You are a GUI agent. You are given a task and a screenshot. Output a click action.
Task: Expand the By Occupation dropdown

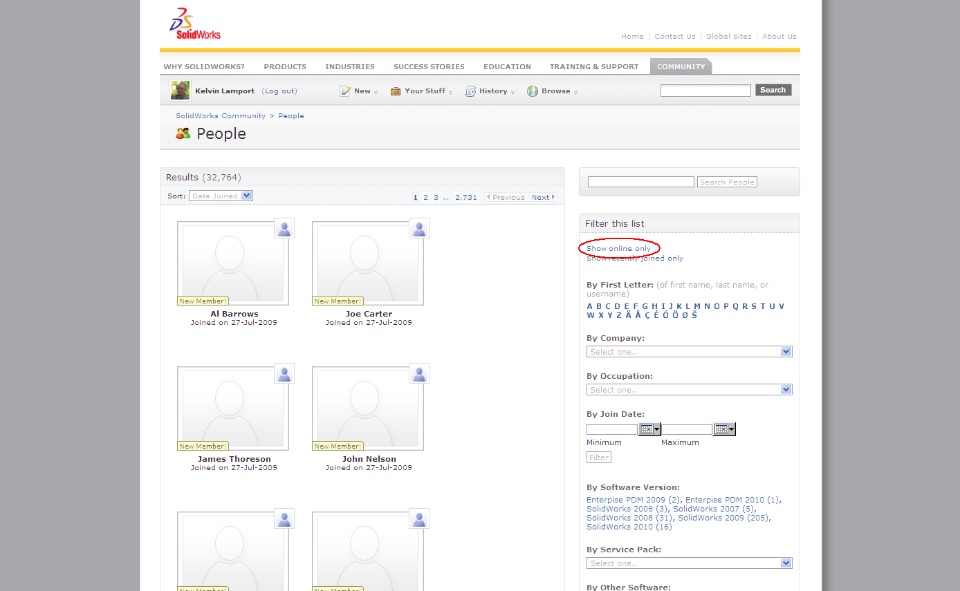click(689, 390)
